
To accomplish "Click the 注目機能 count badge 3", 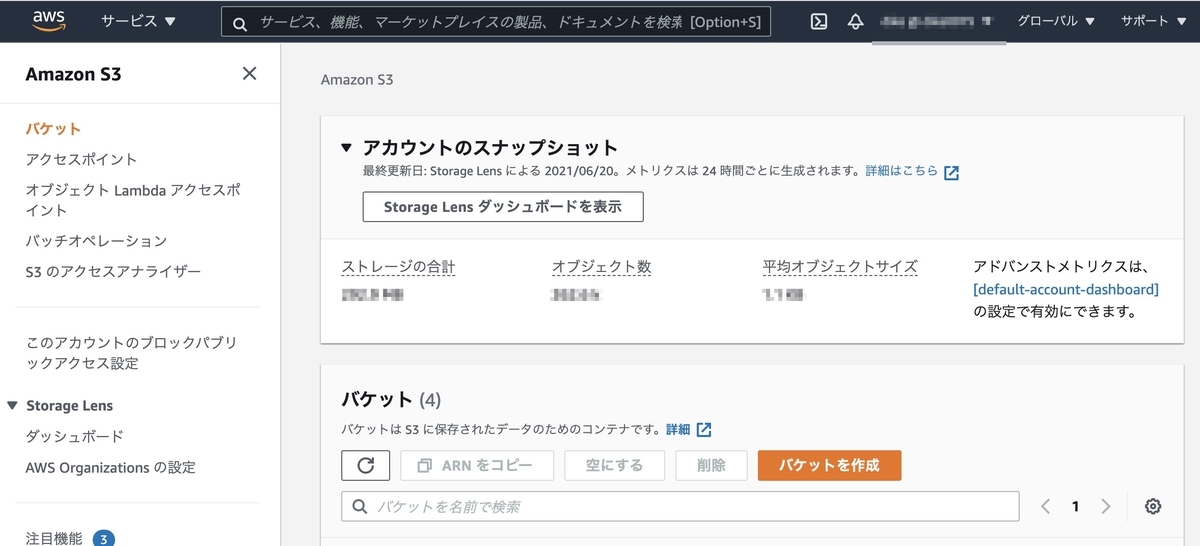I will pyautogui.click(x=104, y=539).
